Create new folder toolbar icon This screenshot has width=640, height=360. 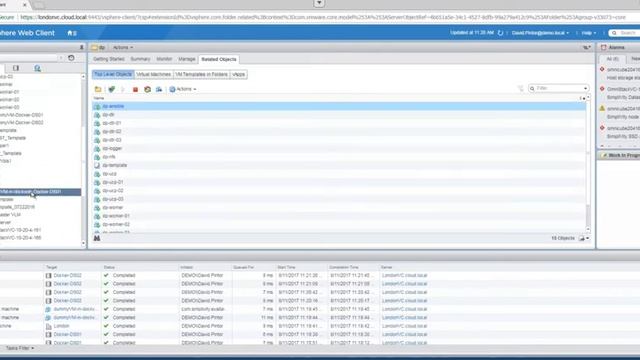(98, 89)
